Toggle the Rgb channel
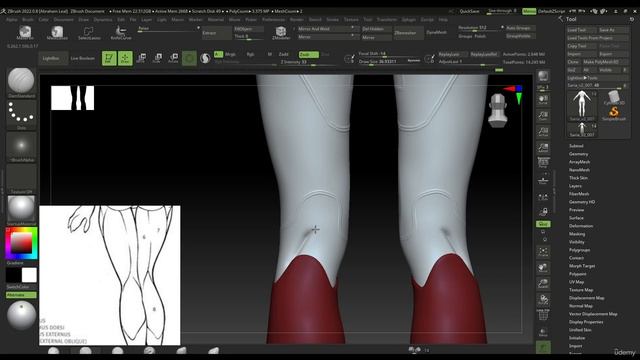 point(251,54)
